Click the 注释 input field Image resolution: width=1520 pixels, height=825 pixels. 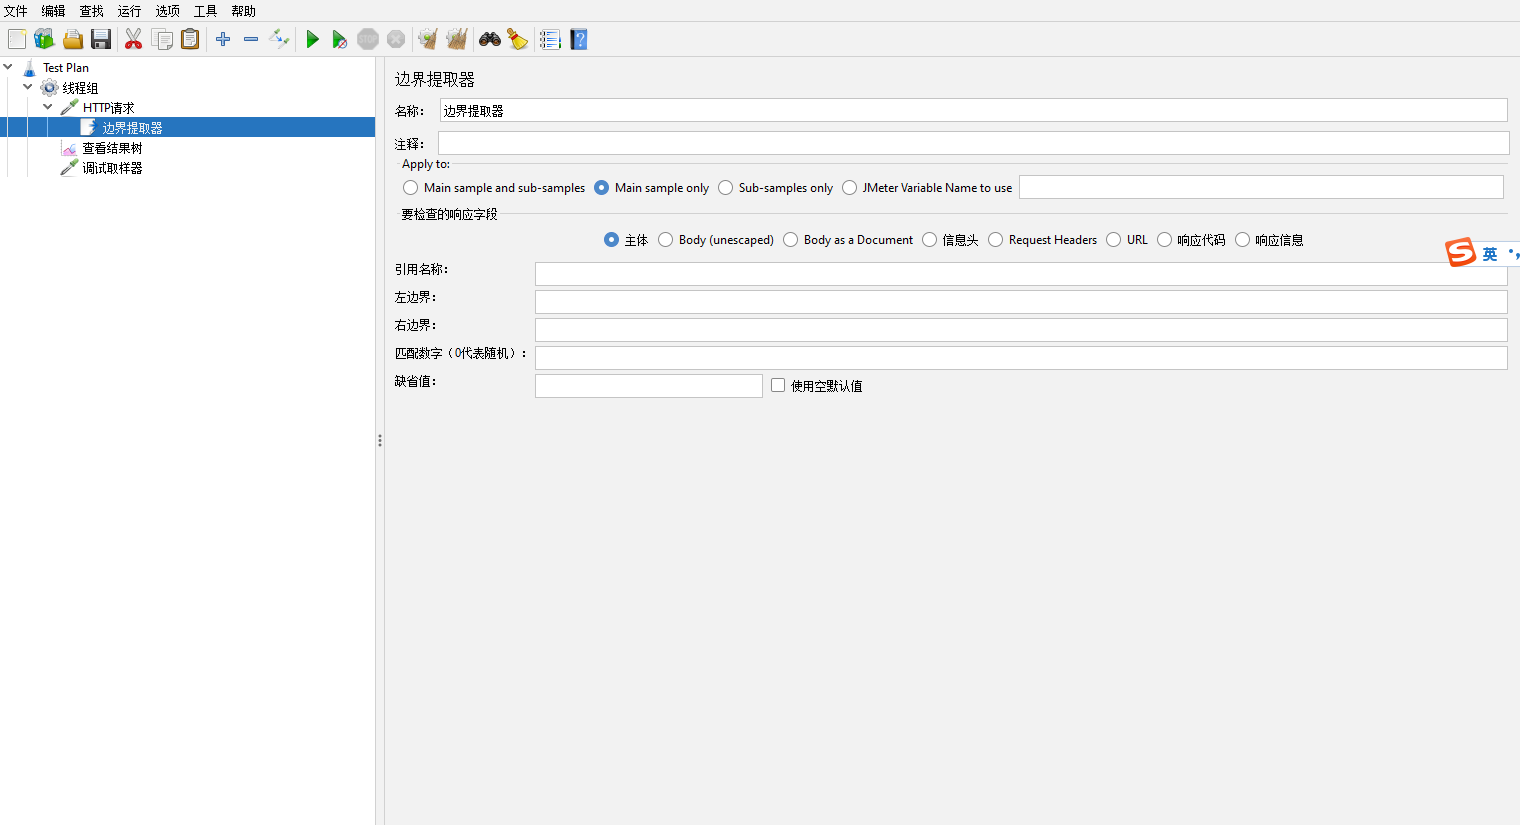click(x=973, y=143)
